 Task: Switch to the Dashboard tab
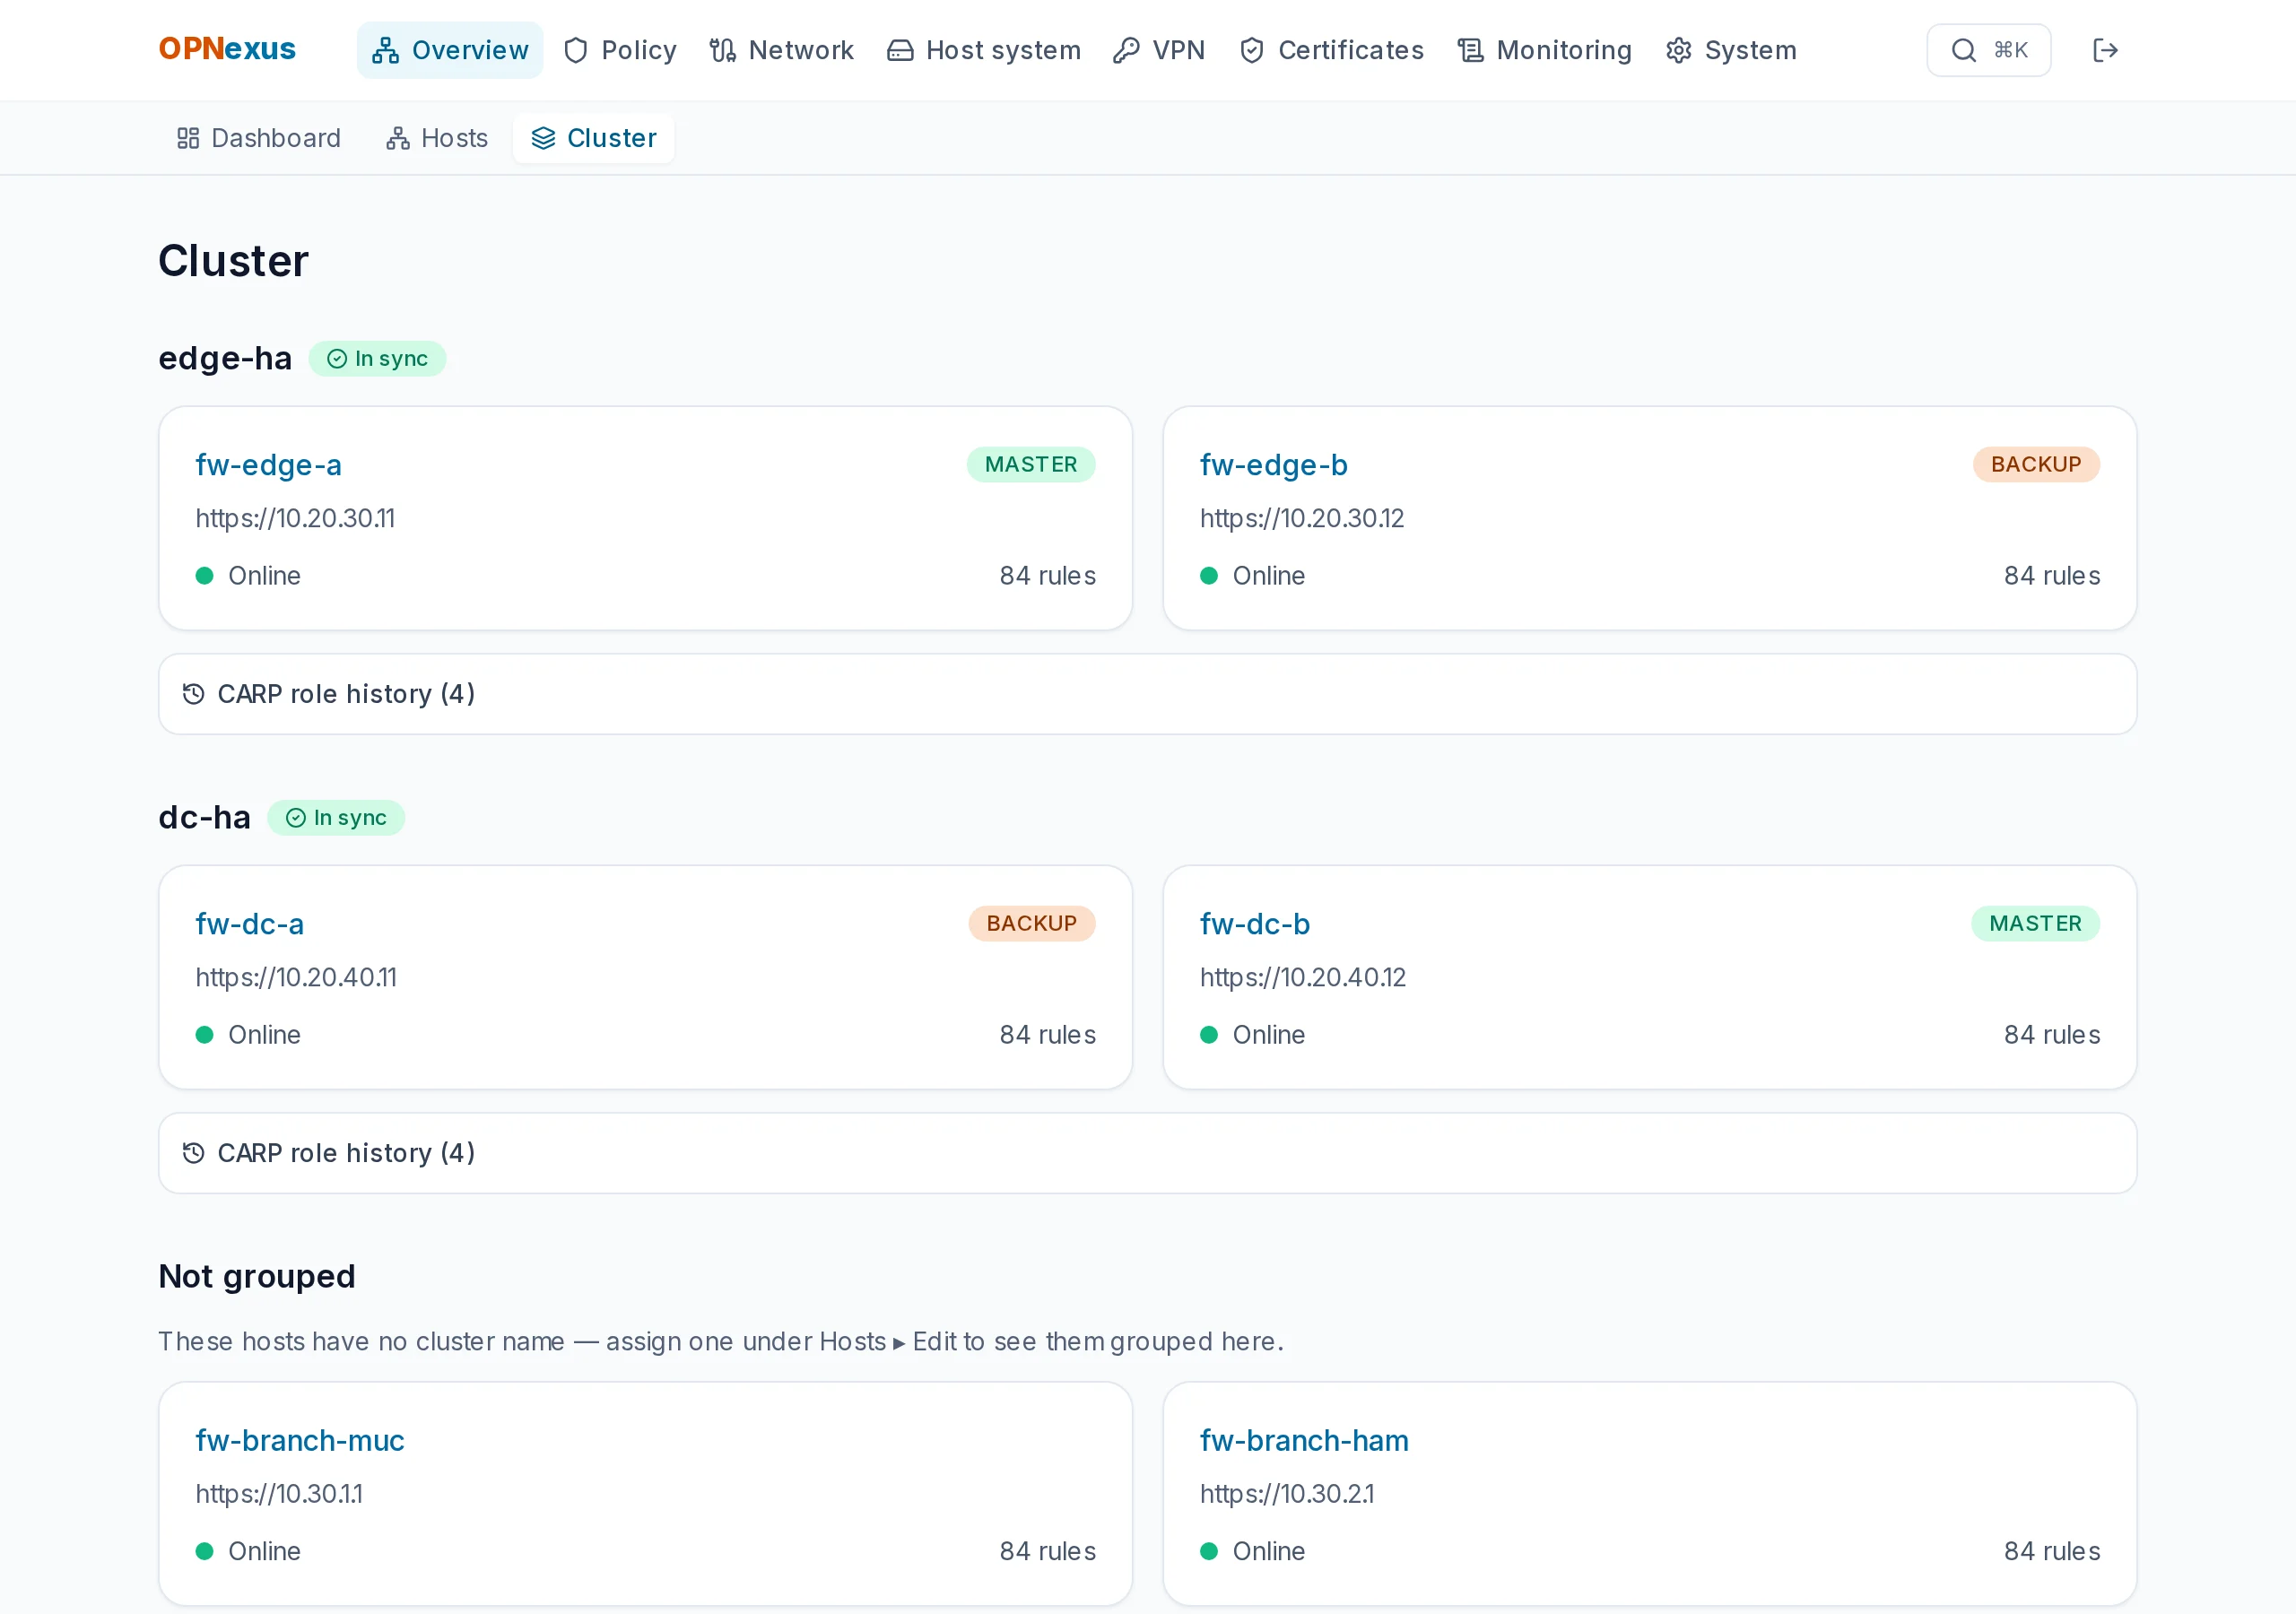tap(259, 138)
